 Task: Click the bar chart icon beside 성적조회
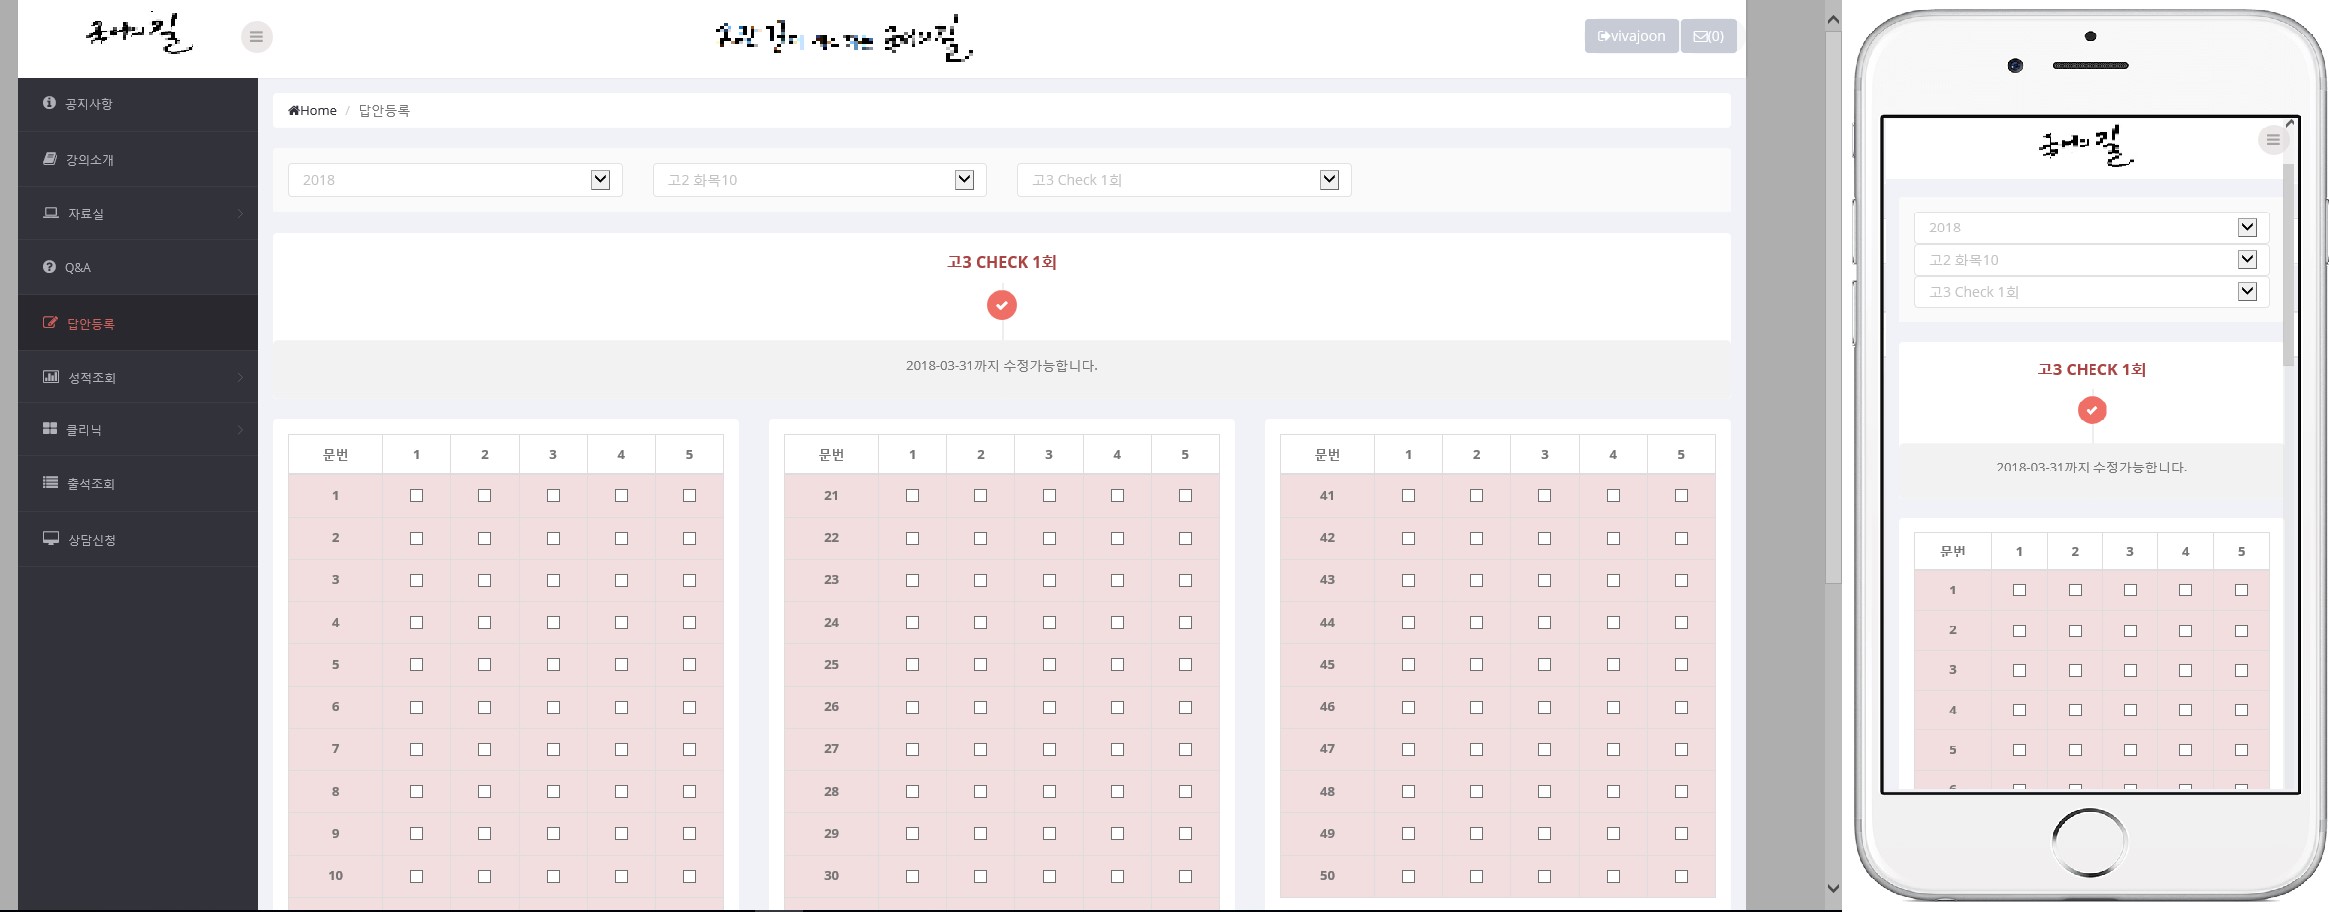(50, 377)
